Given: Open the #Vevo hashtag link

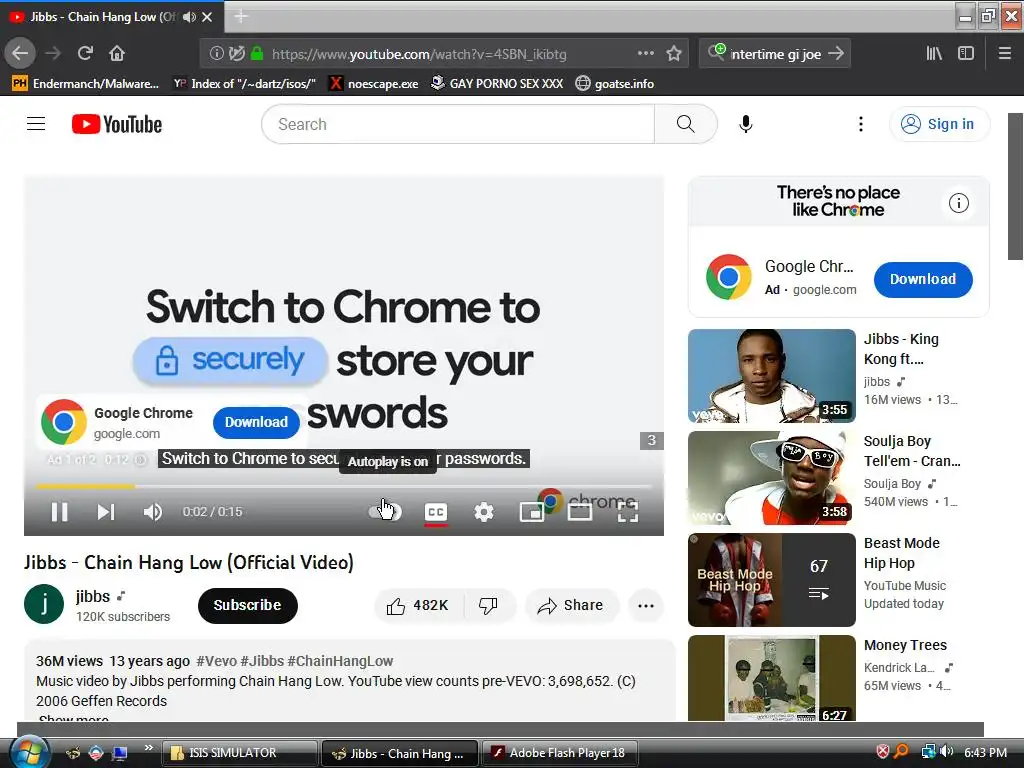Looking at the screenshot, I should [x=216, y=661].
